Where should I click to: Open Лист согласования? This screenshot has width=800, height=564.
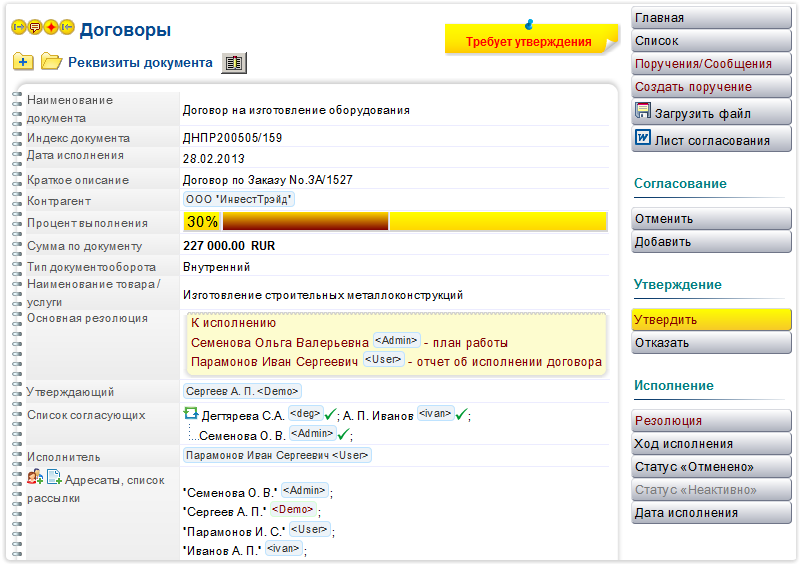pos(711,139)
